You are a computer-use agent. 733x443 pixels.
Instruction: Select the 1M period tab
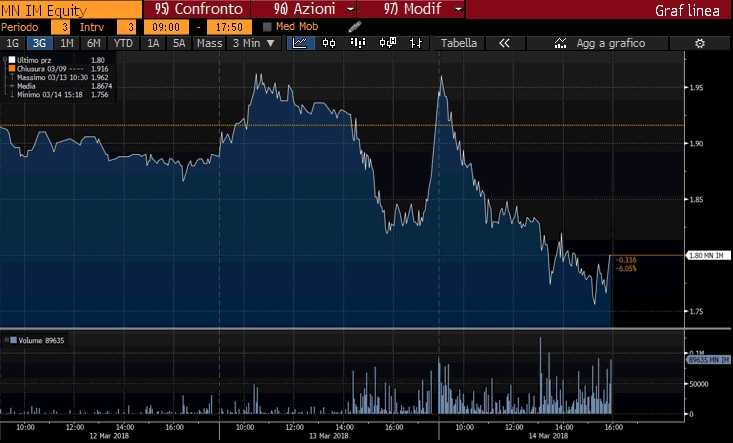tap(67, 43)
